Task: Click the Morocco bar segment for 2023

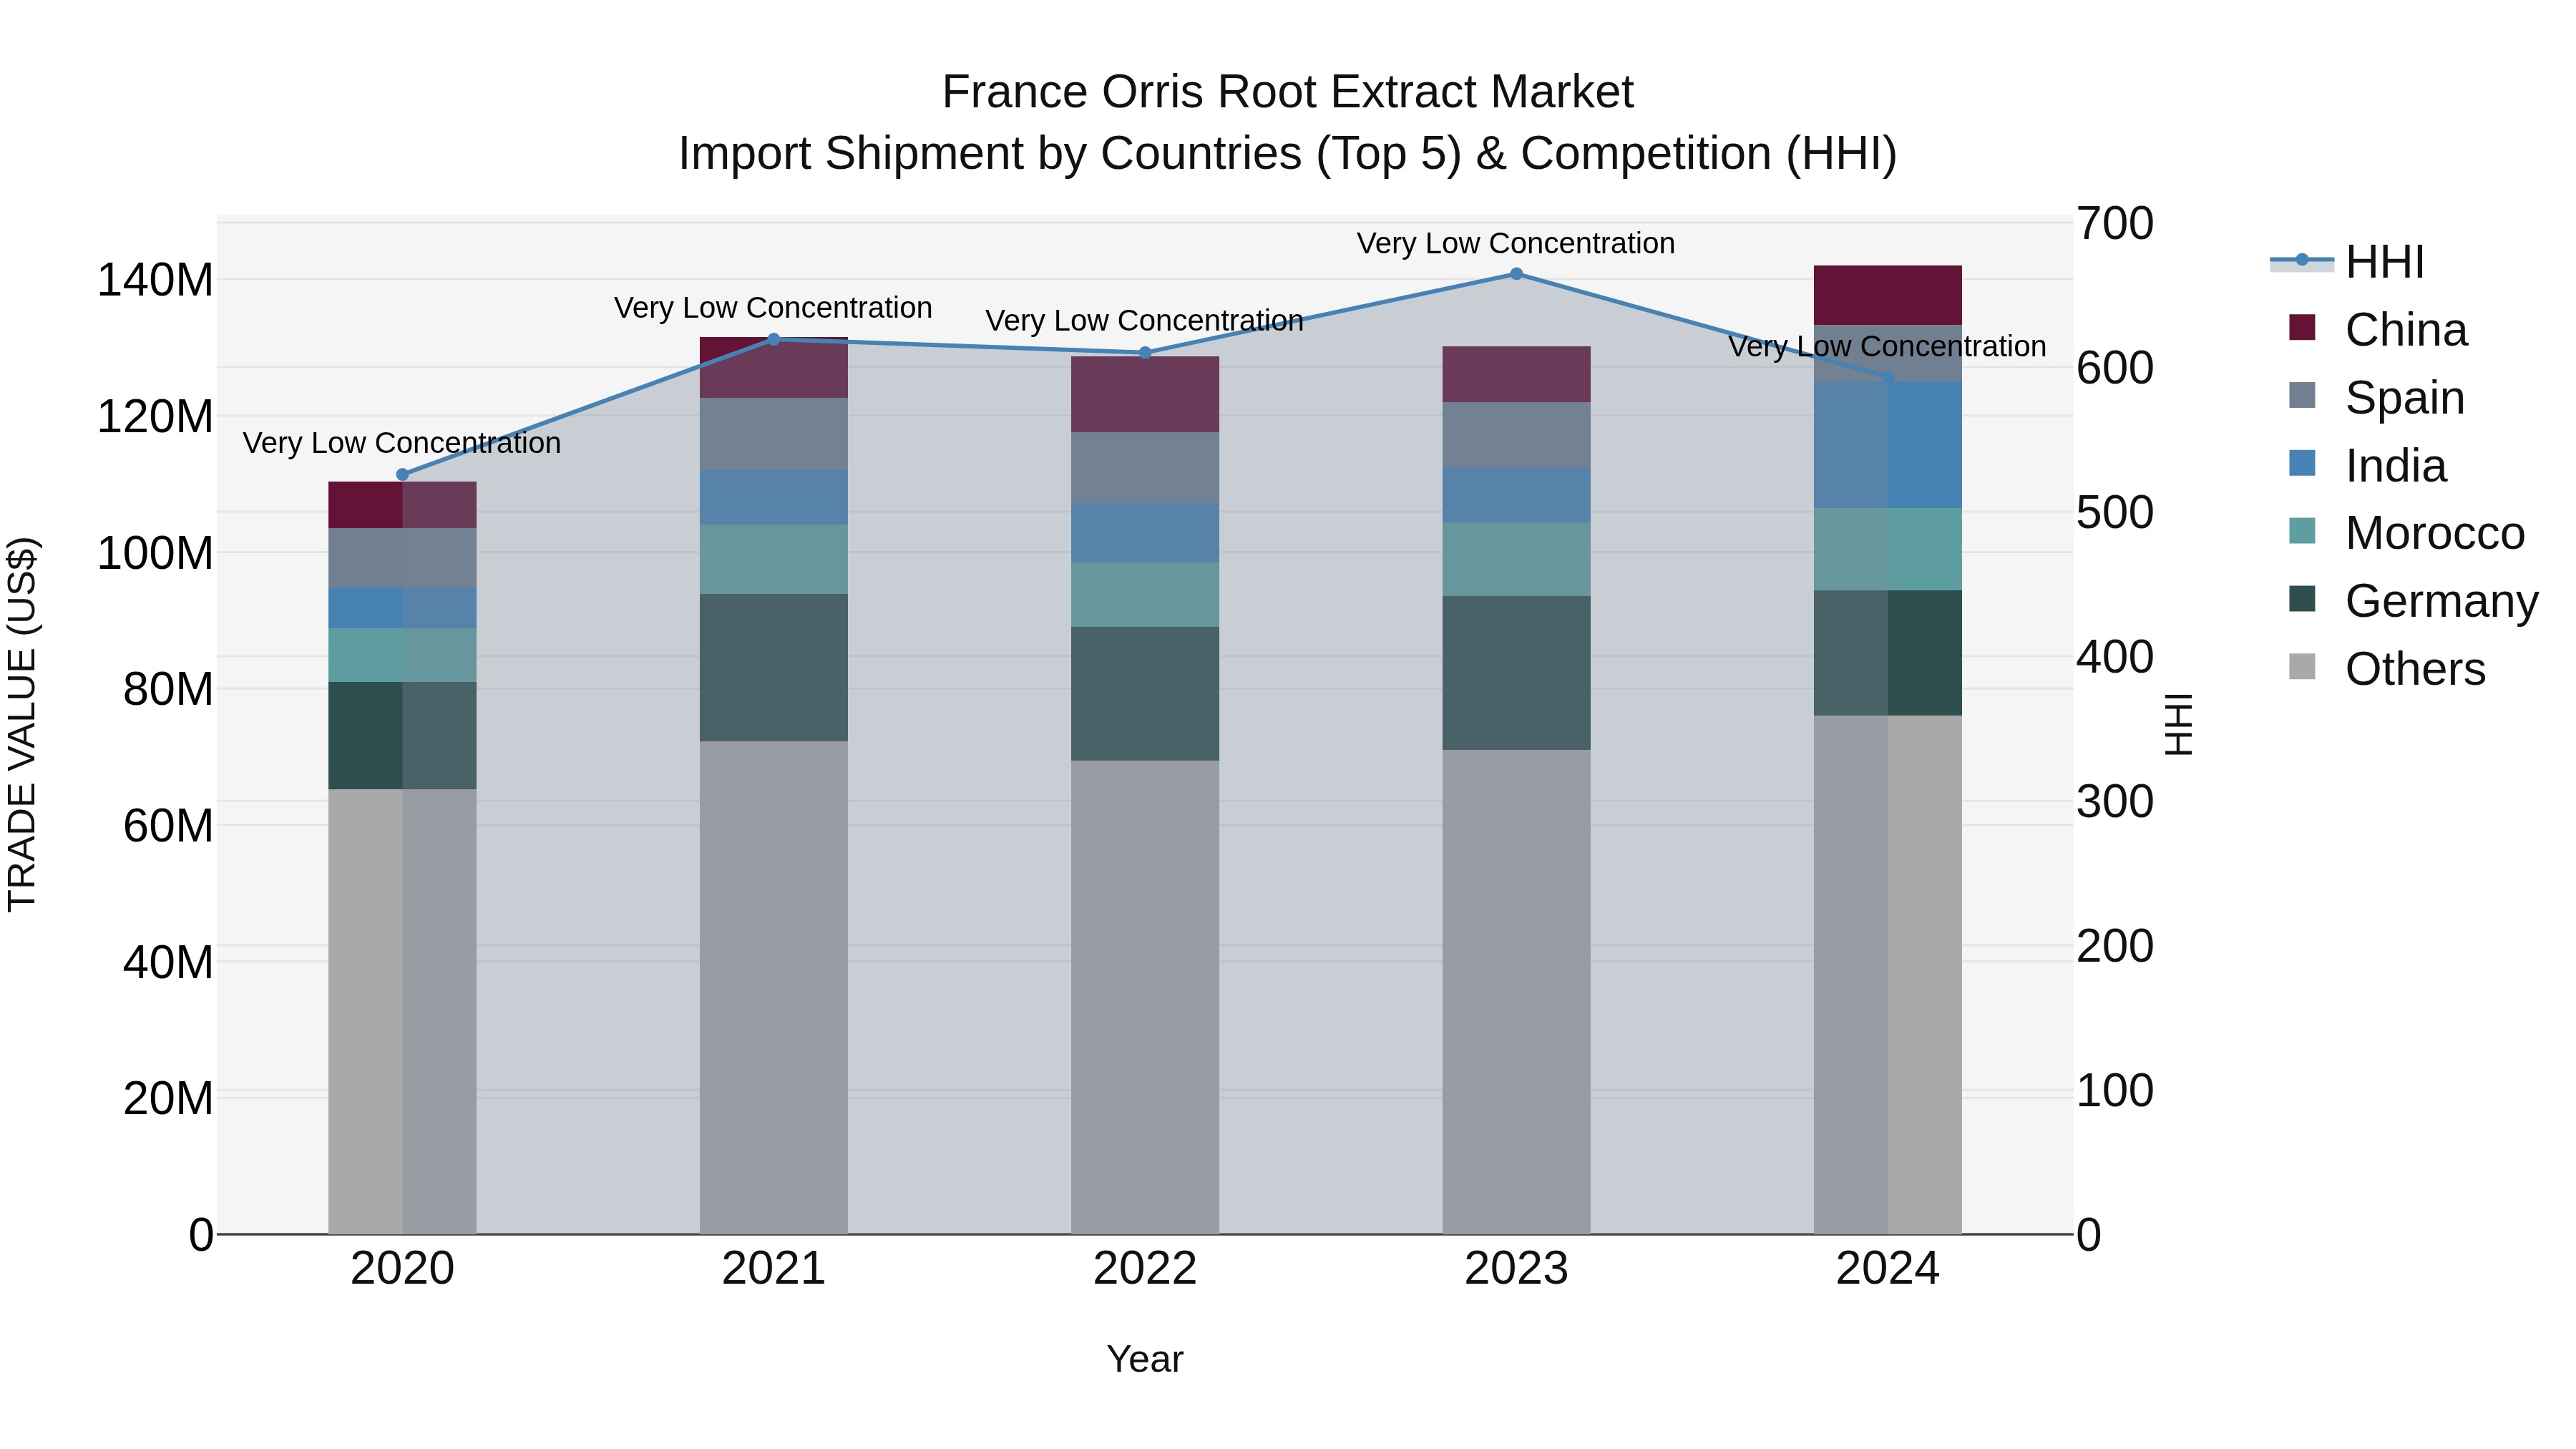Action: (x=1517, y=560)
